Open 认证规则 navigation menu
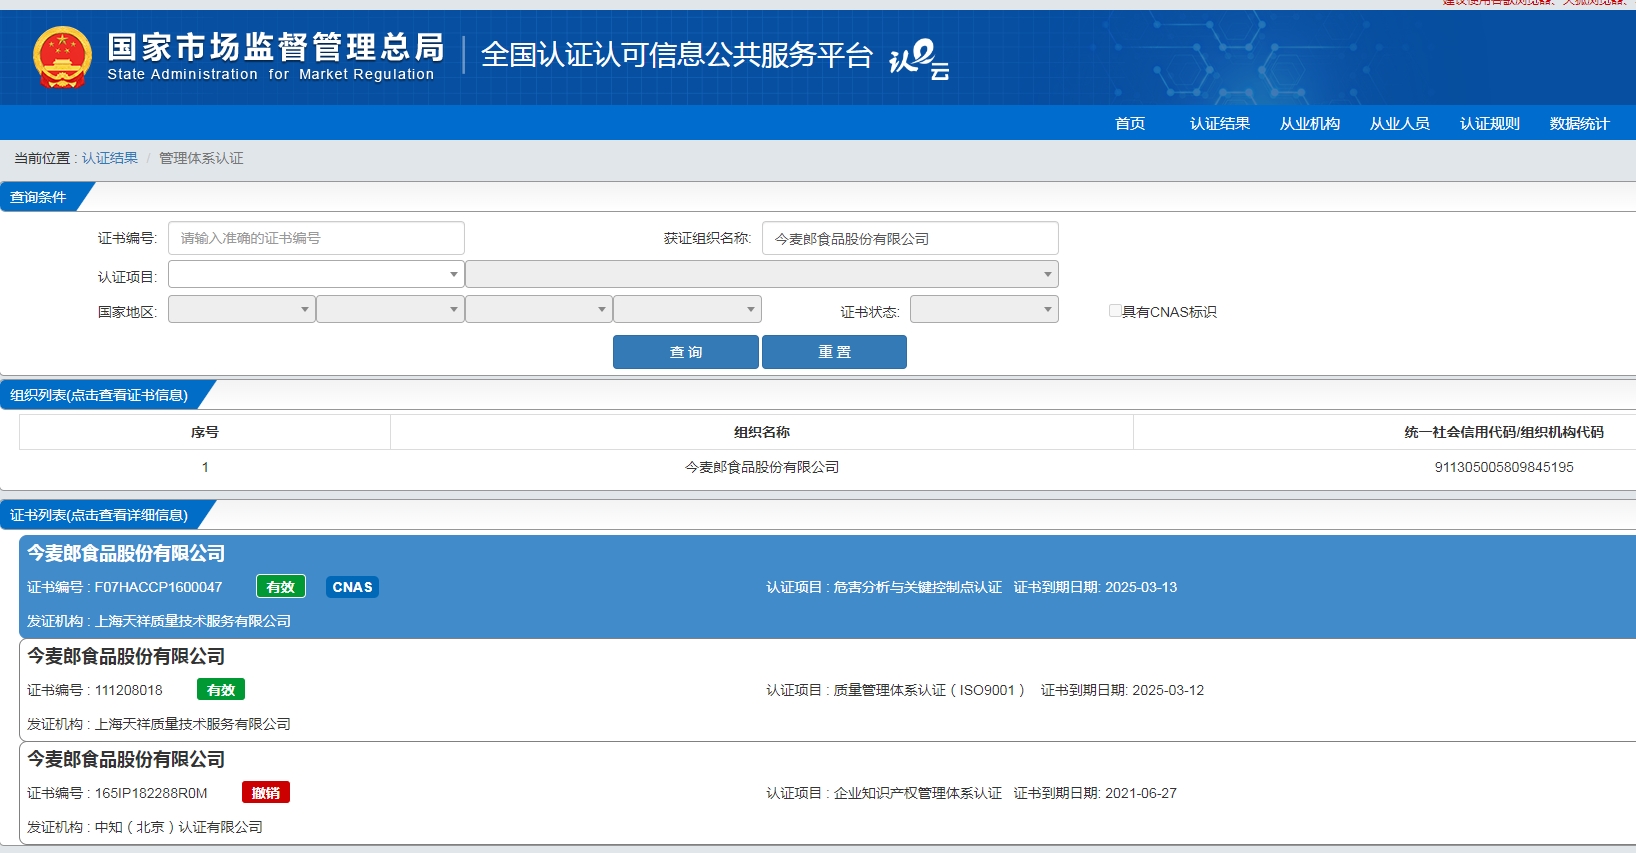This screenshot has width=1636, height=853. point(1490,123)
